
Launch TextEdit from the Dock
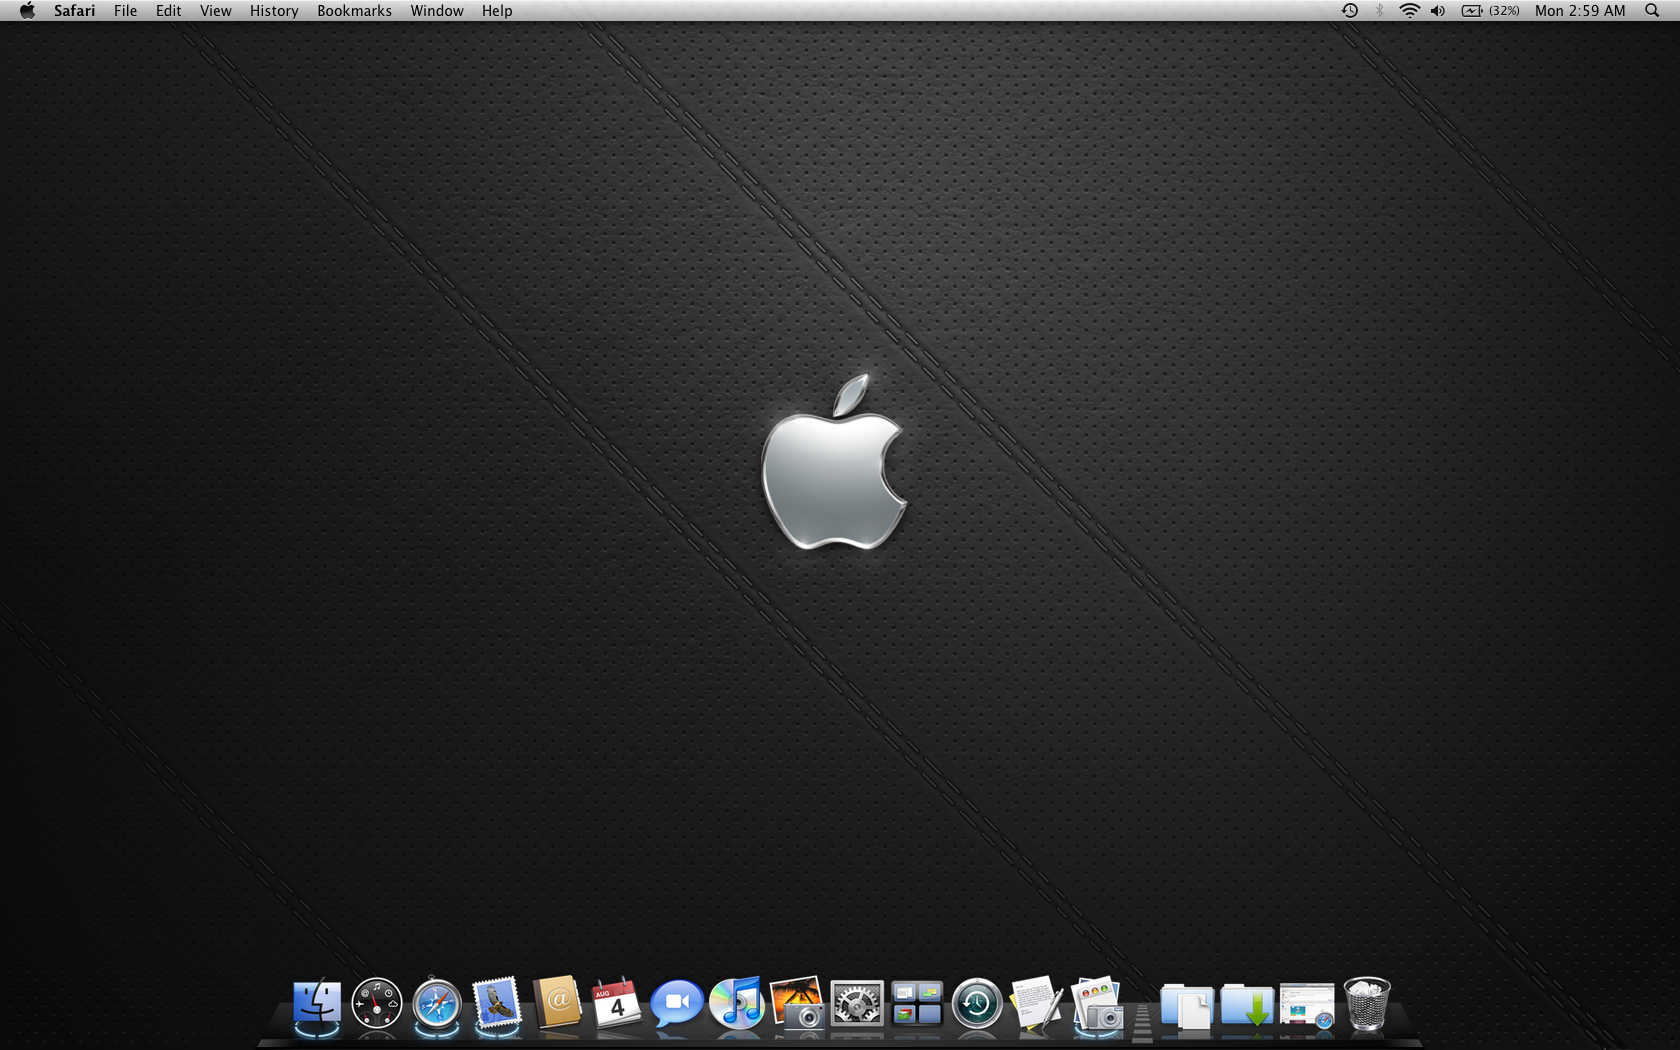pos(1037,1004)
